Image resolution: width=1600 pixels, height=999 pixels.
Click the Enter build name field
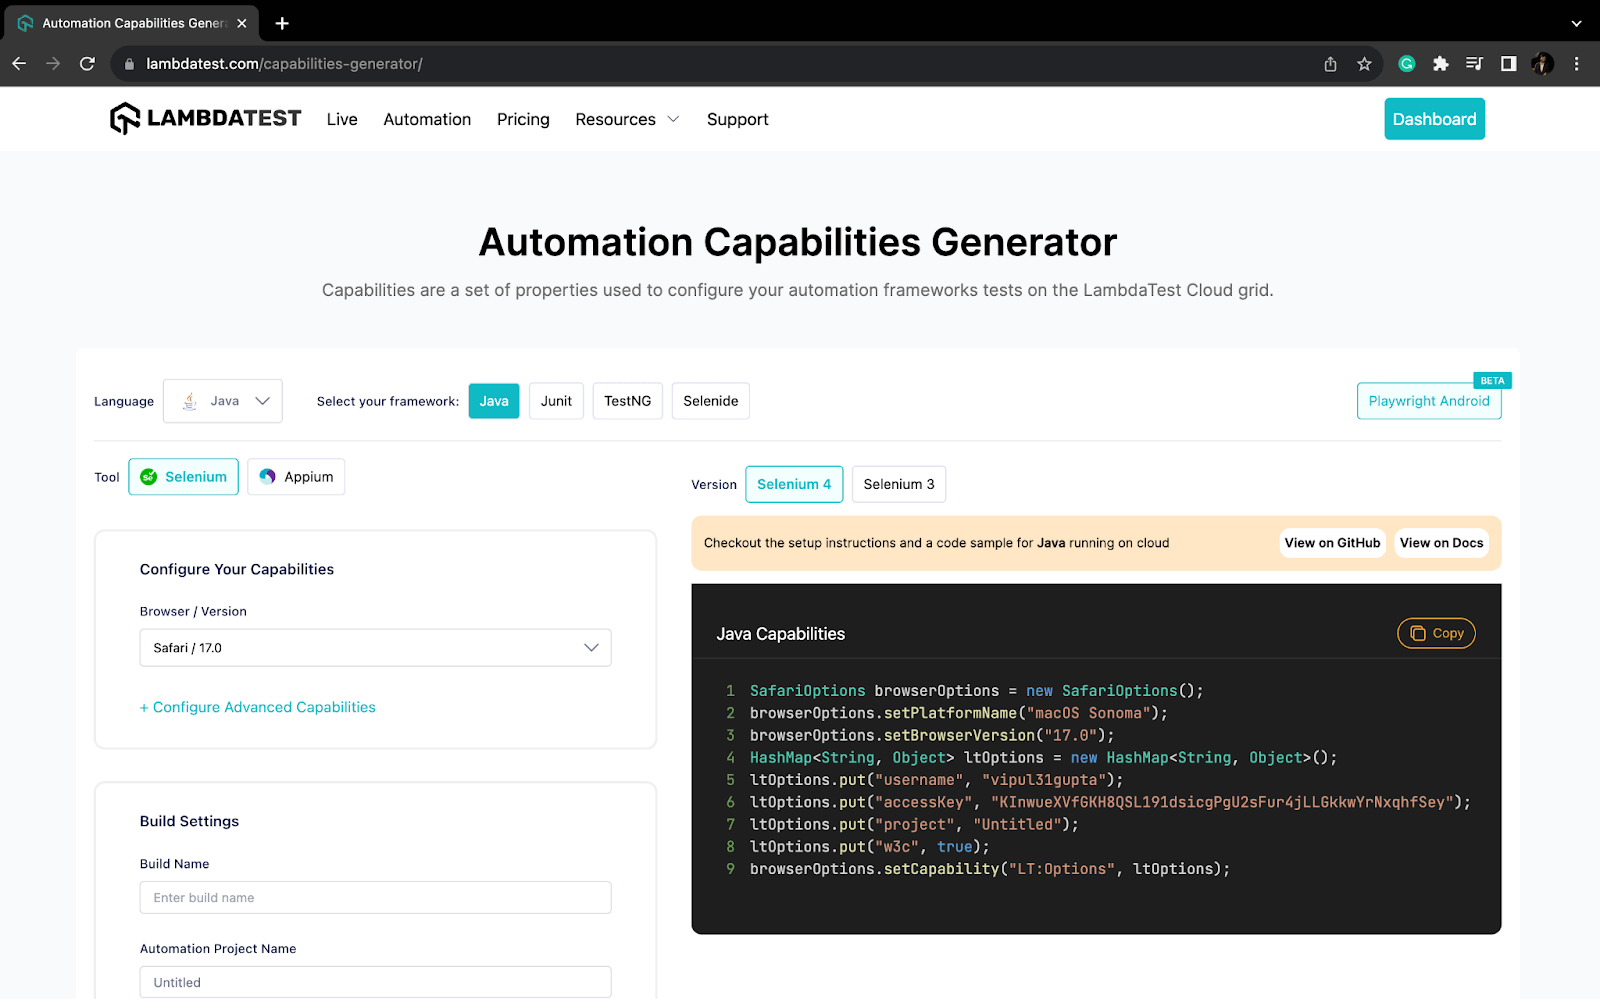(375, 897)
